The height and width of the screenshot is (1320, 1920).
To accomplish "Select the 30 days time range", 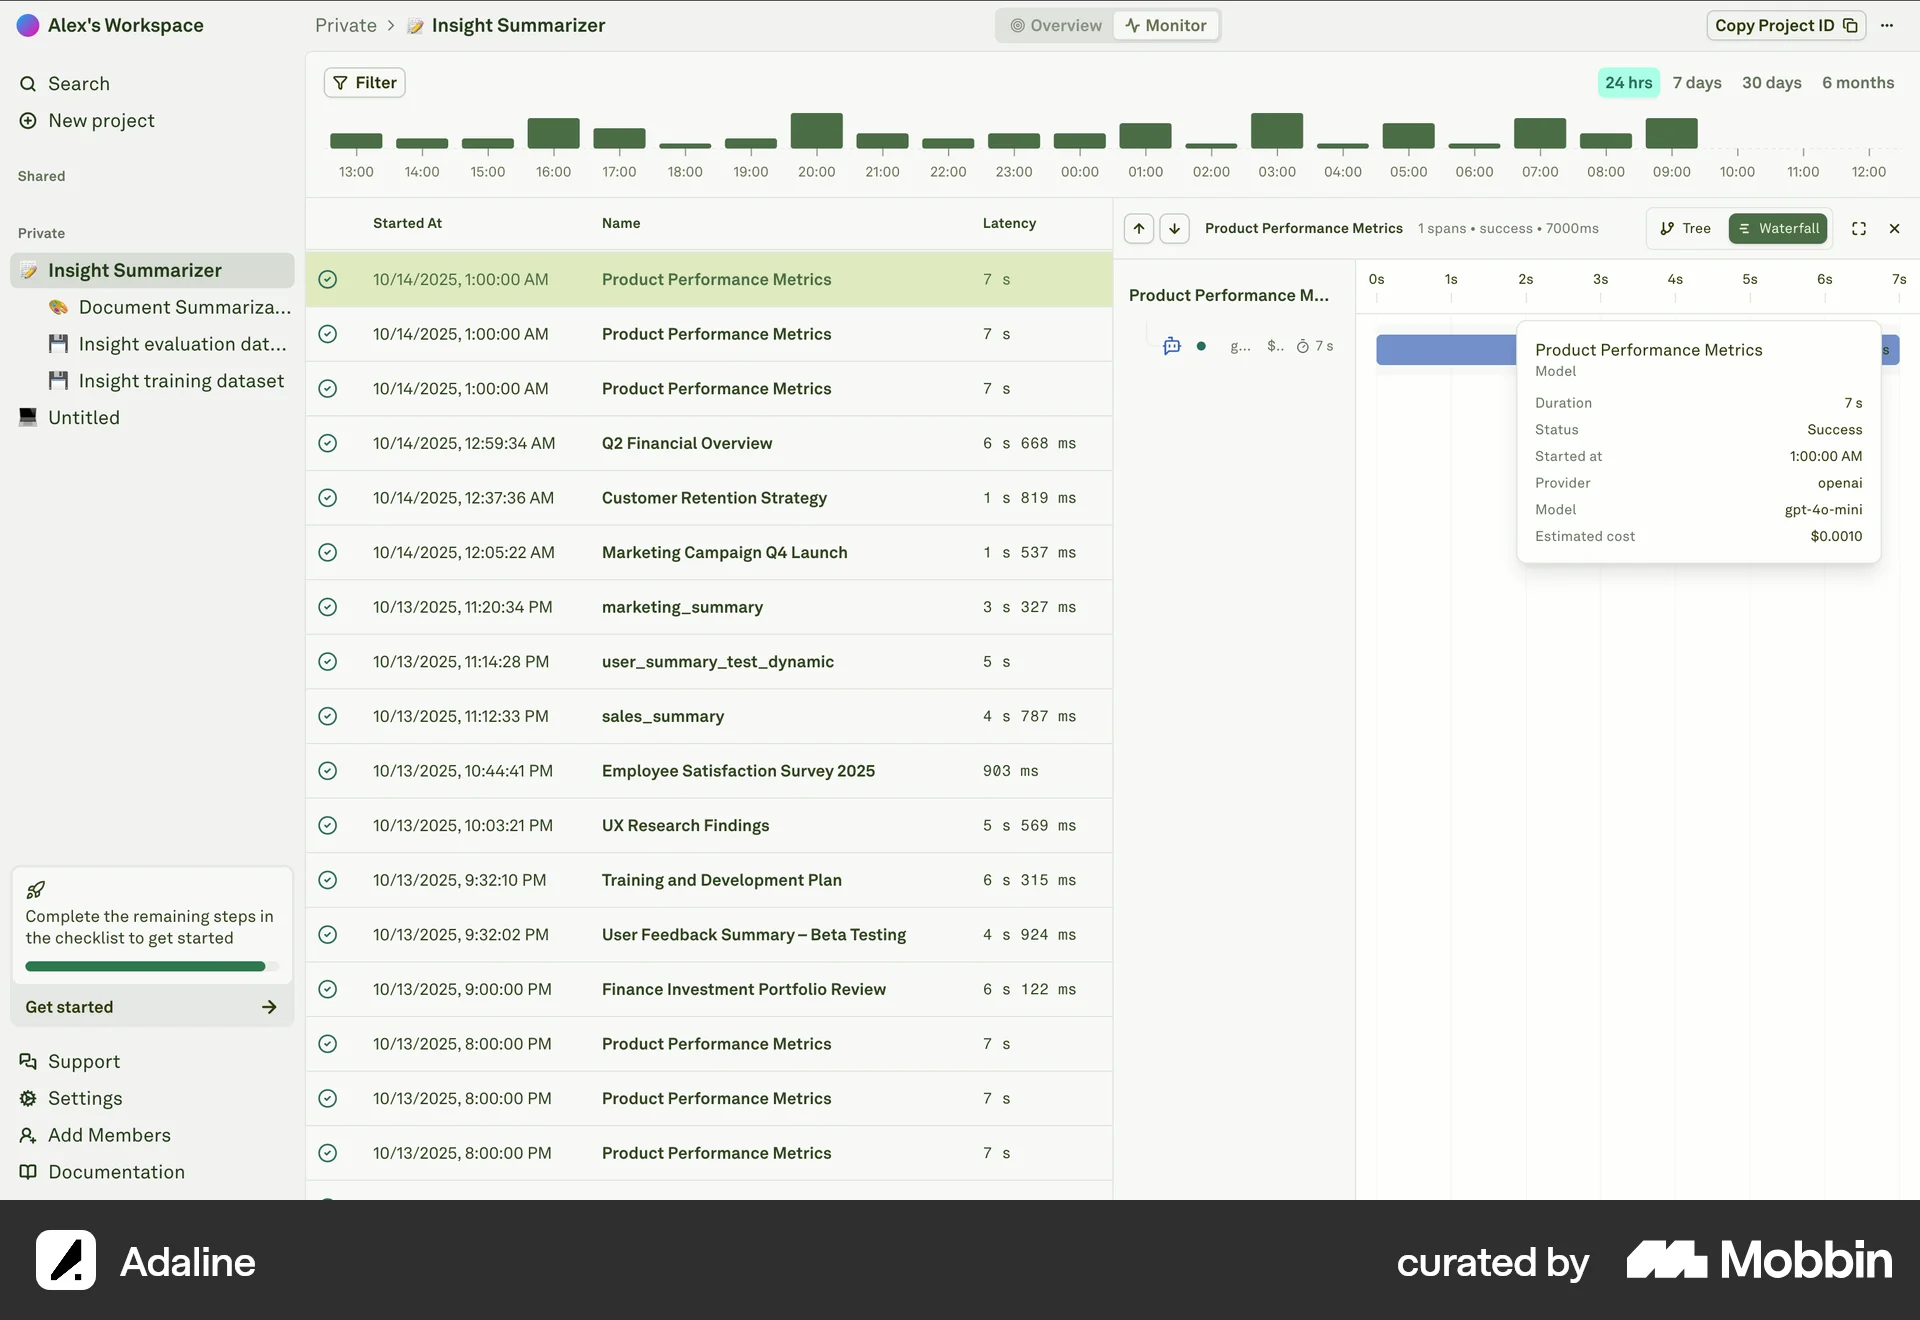I will point(1771,83).
